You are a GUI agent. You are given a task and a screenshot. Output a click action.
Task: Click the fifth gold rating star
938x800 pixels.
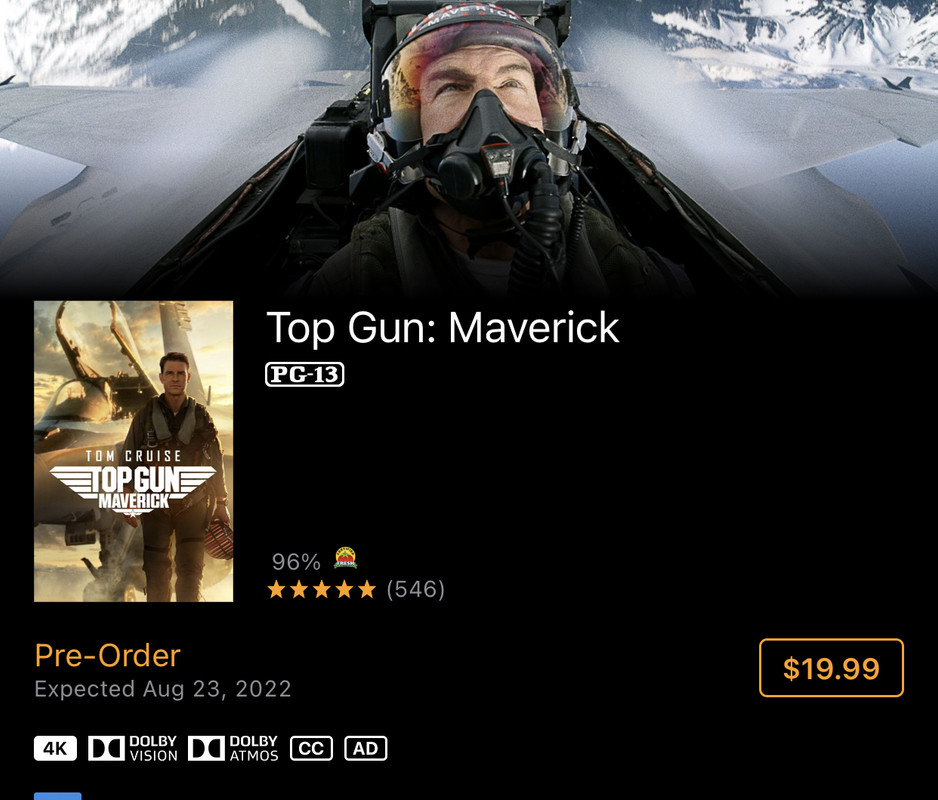(x=367, y=589)
